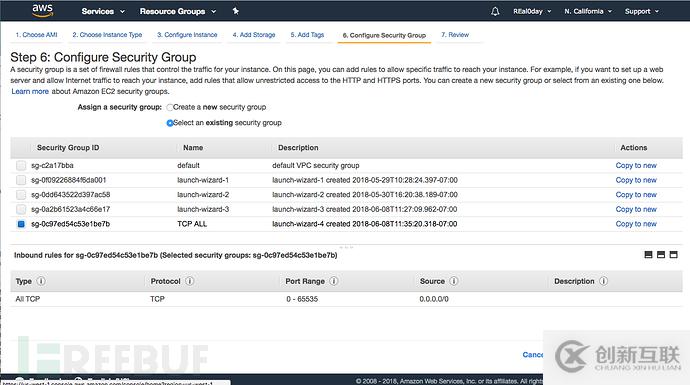The image size is (690, 385).
Task: Click Copy to new for launch-wizard-1
Action: (636, 180)
